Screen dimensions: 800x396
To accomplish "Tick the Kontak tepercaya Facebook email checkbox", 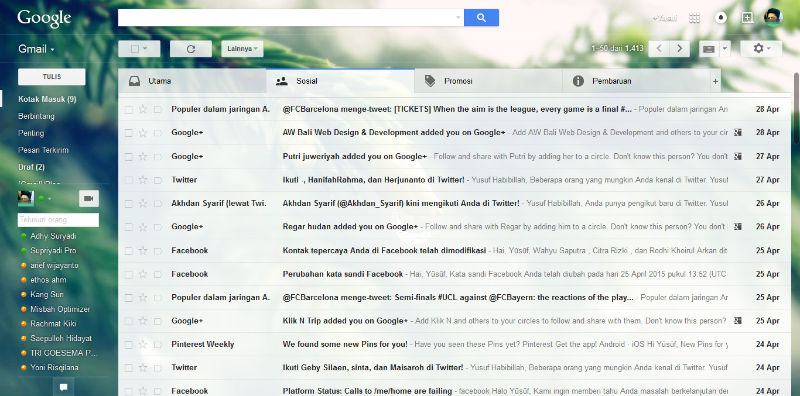I will [x=129, y=251].
